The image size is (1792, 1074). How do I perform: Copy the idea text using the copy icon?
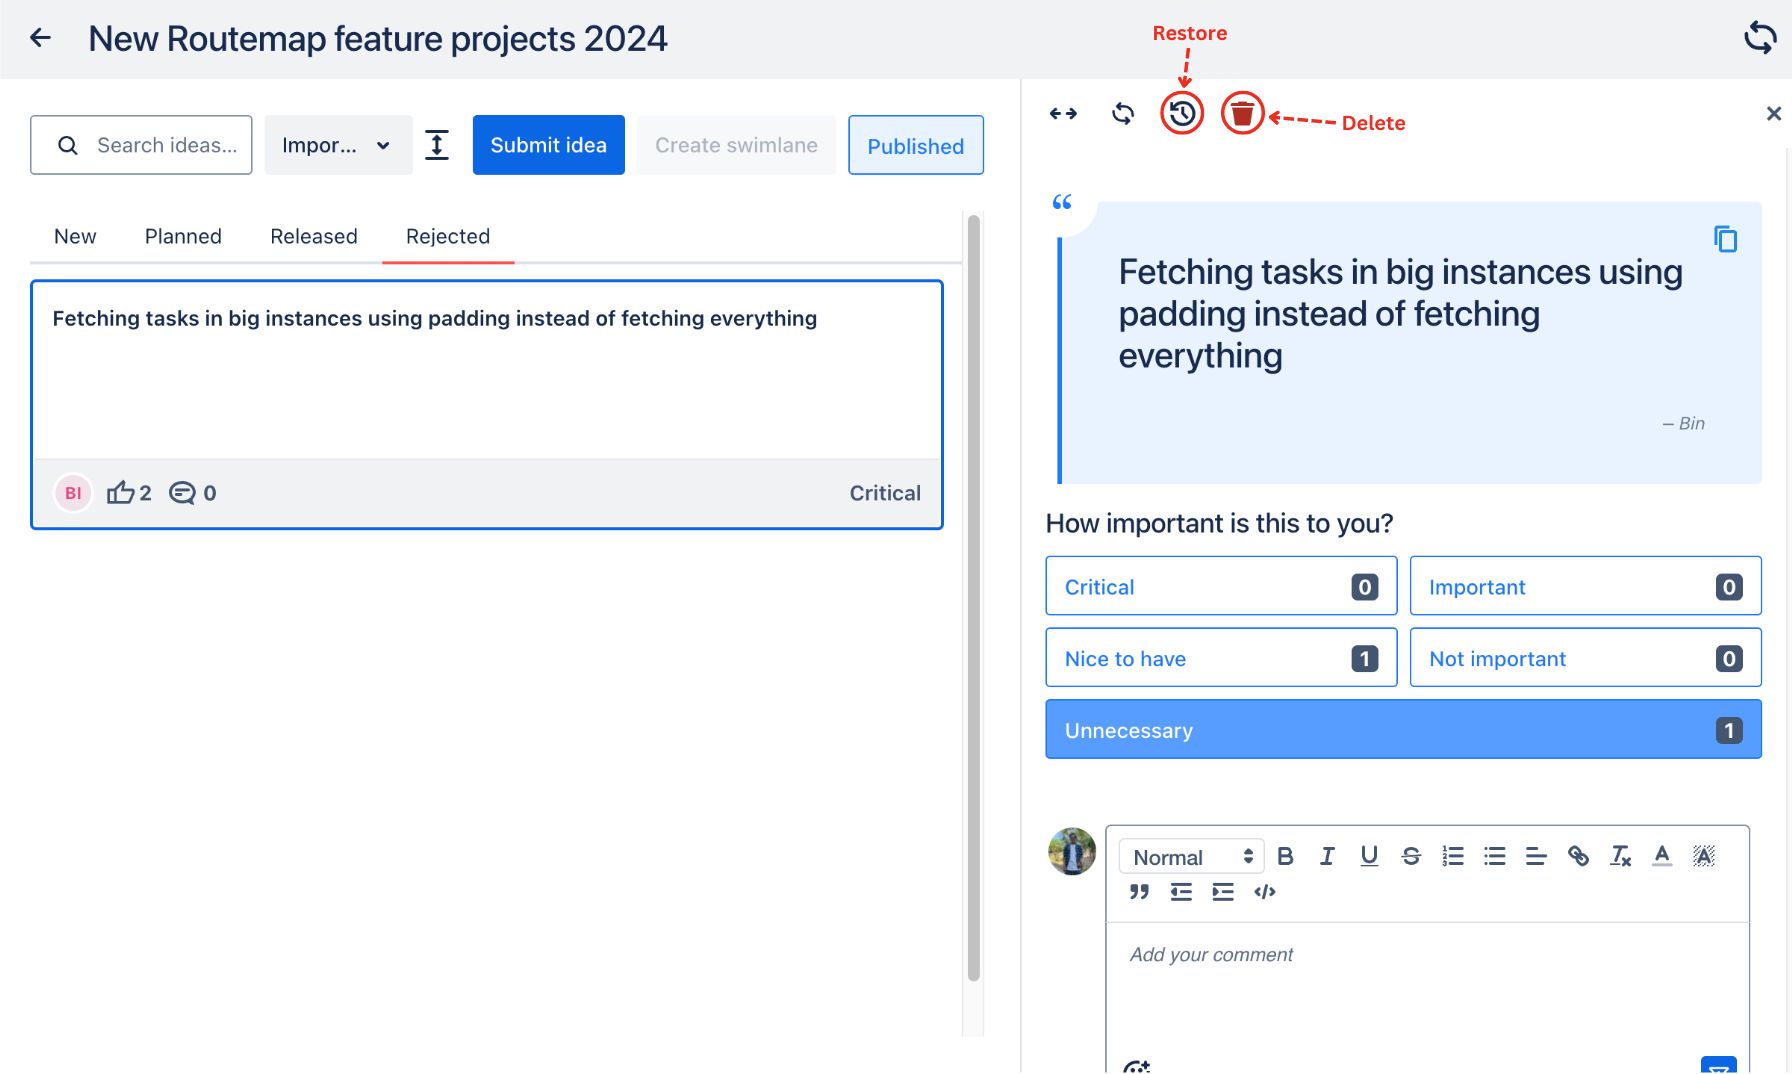tap(1727, 239)
